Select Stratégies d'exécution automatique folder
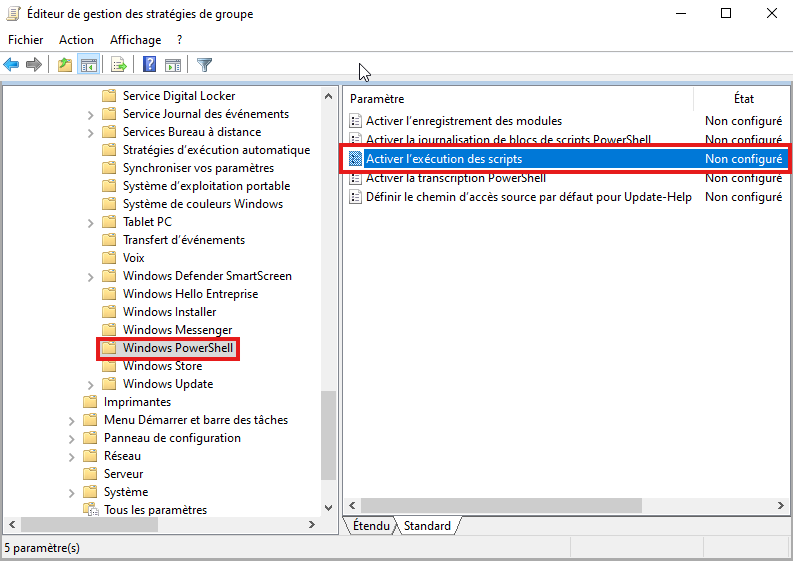Image resolution: width=793 pixels, height=561 pixels. (x=216, y=150)
